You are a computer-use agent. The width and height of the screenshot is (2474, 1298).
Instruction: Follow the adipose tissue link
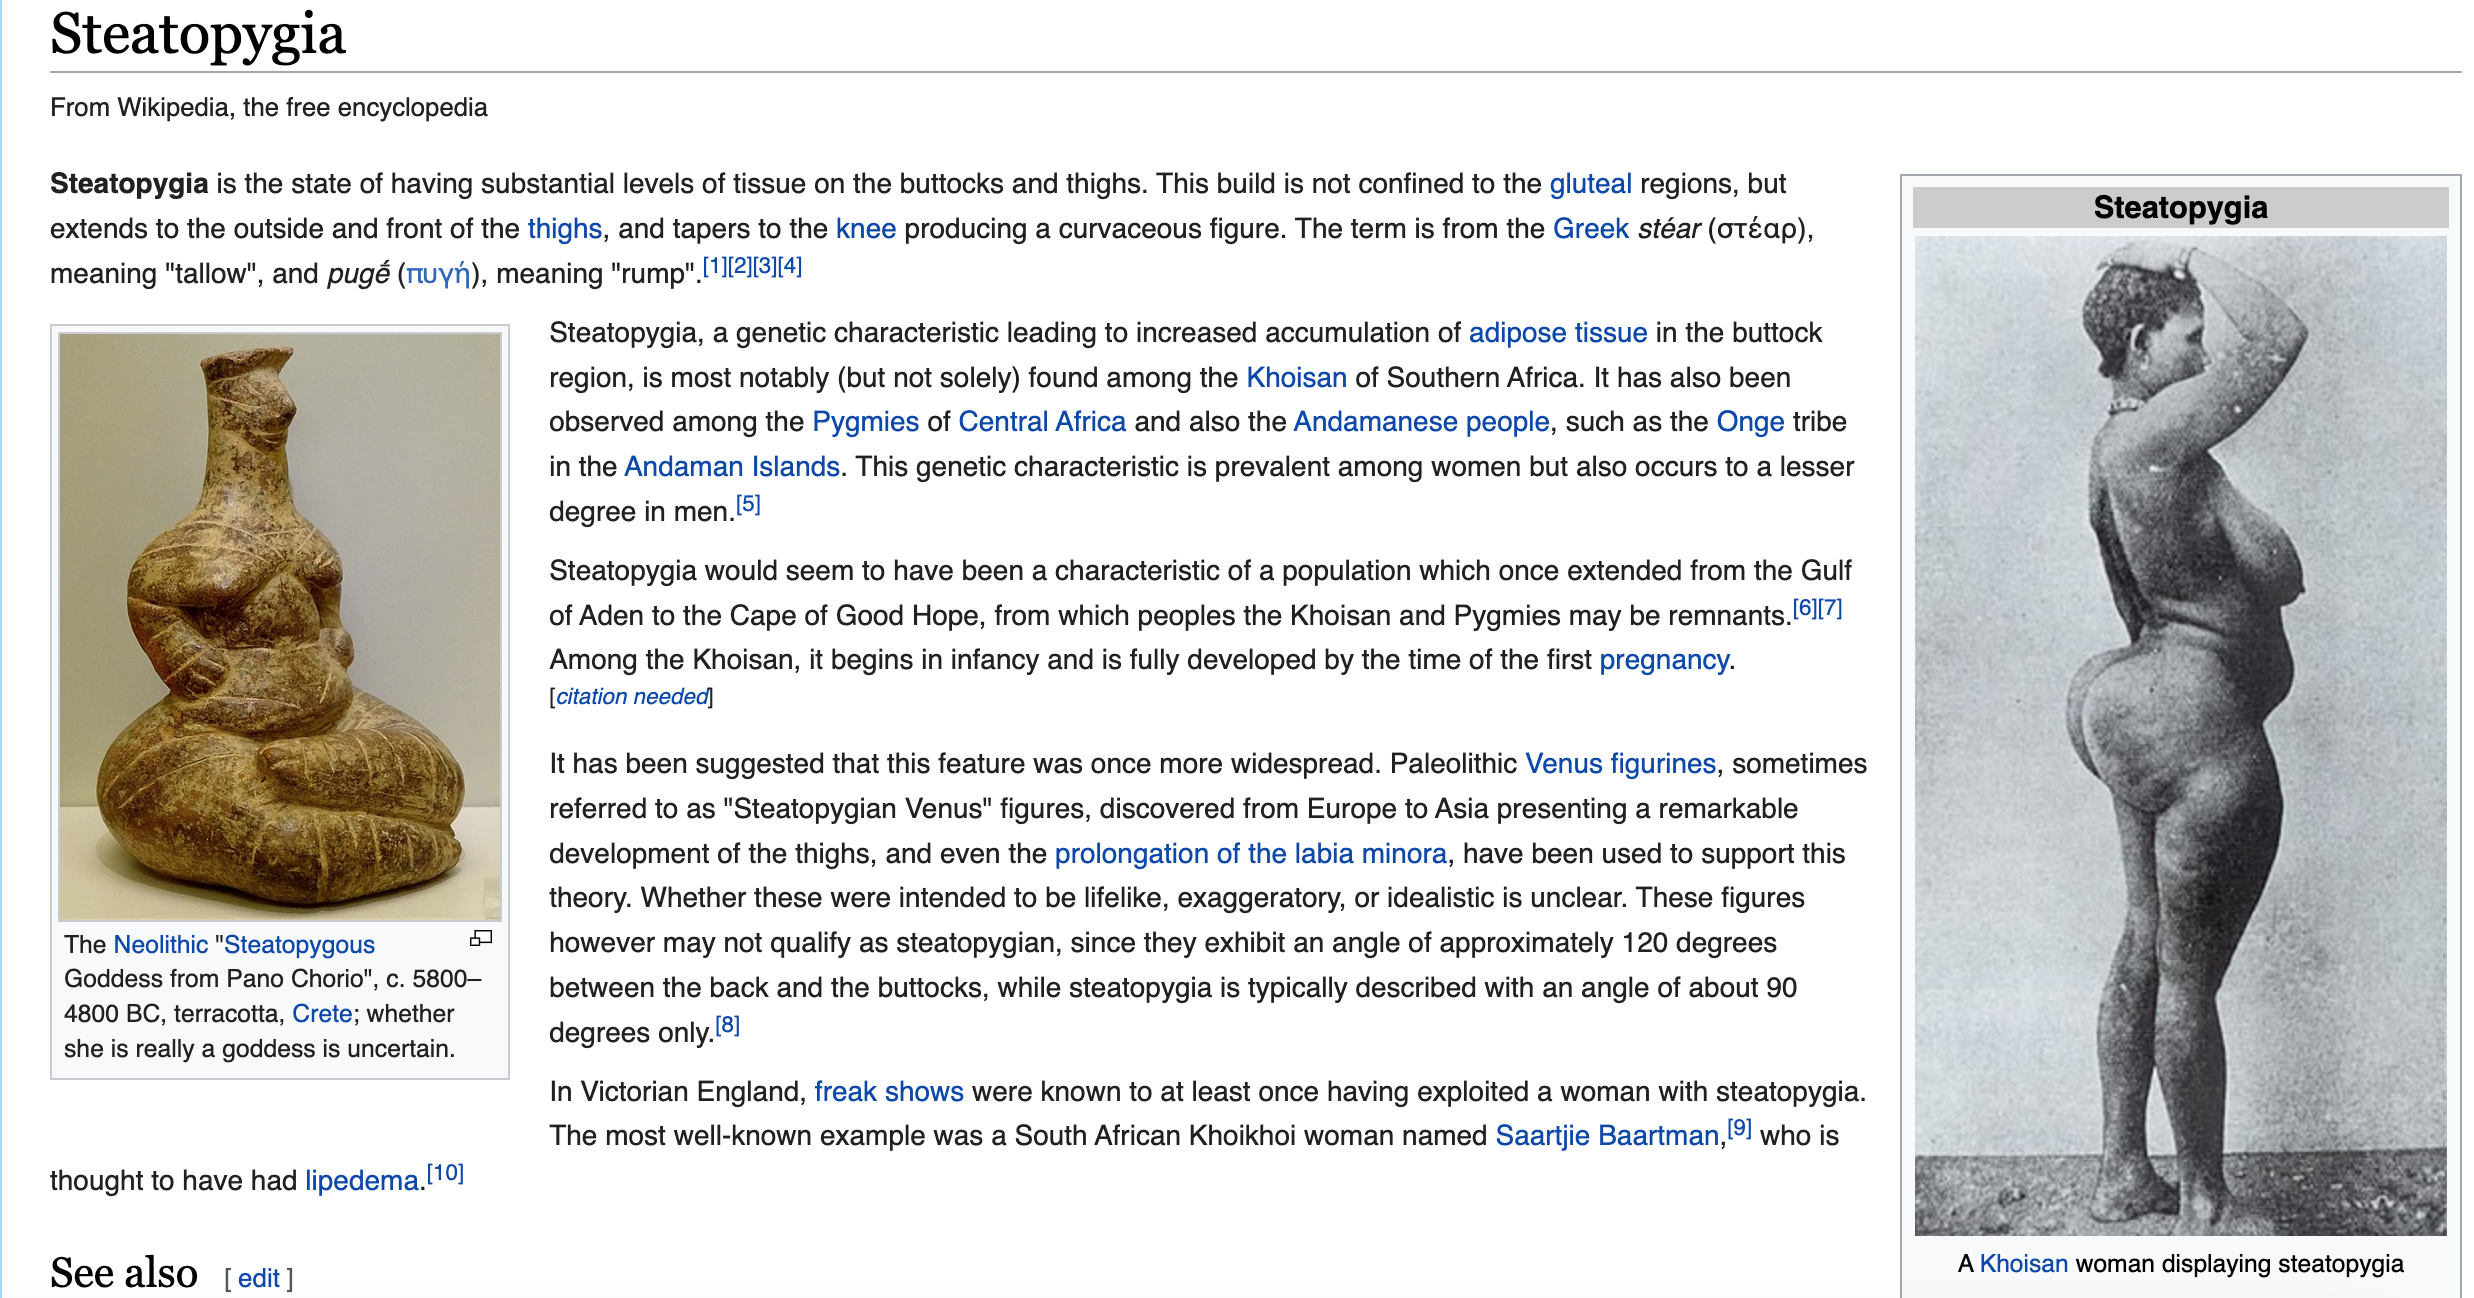pyautogui.click(x=1558, y=333)
